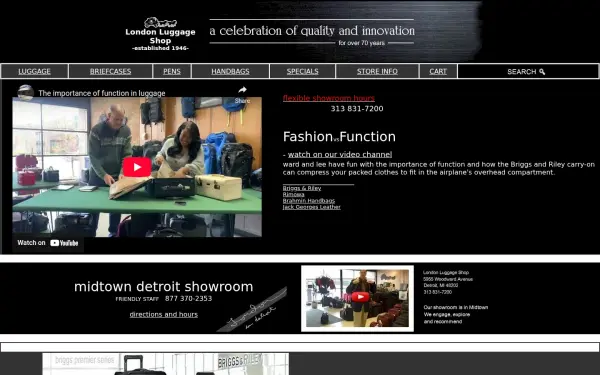Click Watch on YouTube button

[x=48, y=243]
